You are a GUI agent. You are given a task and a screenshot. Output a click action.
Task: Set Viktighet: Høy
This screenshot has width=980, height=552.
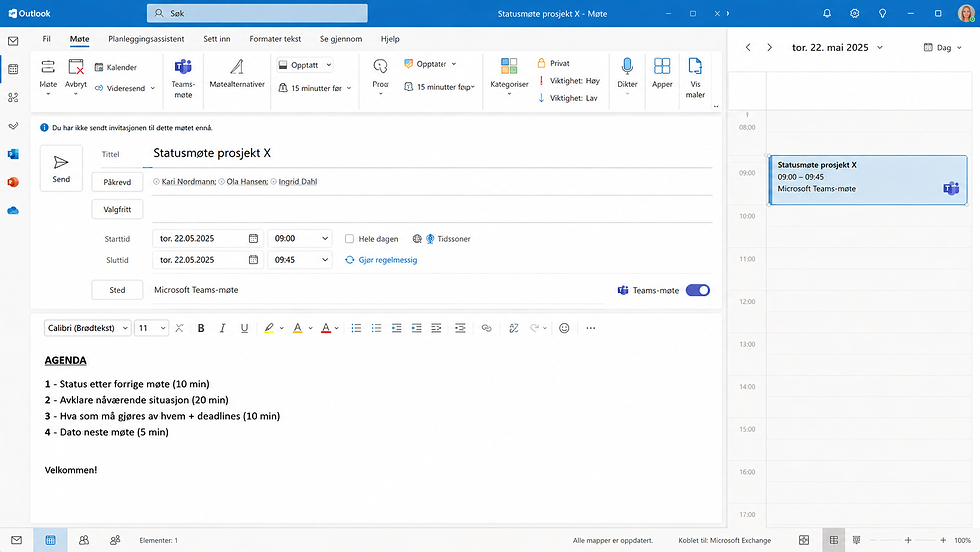[569, 81]
